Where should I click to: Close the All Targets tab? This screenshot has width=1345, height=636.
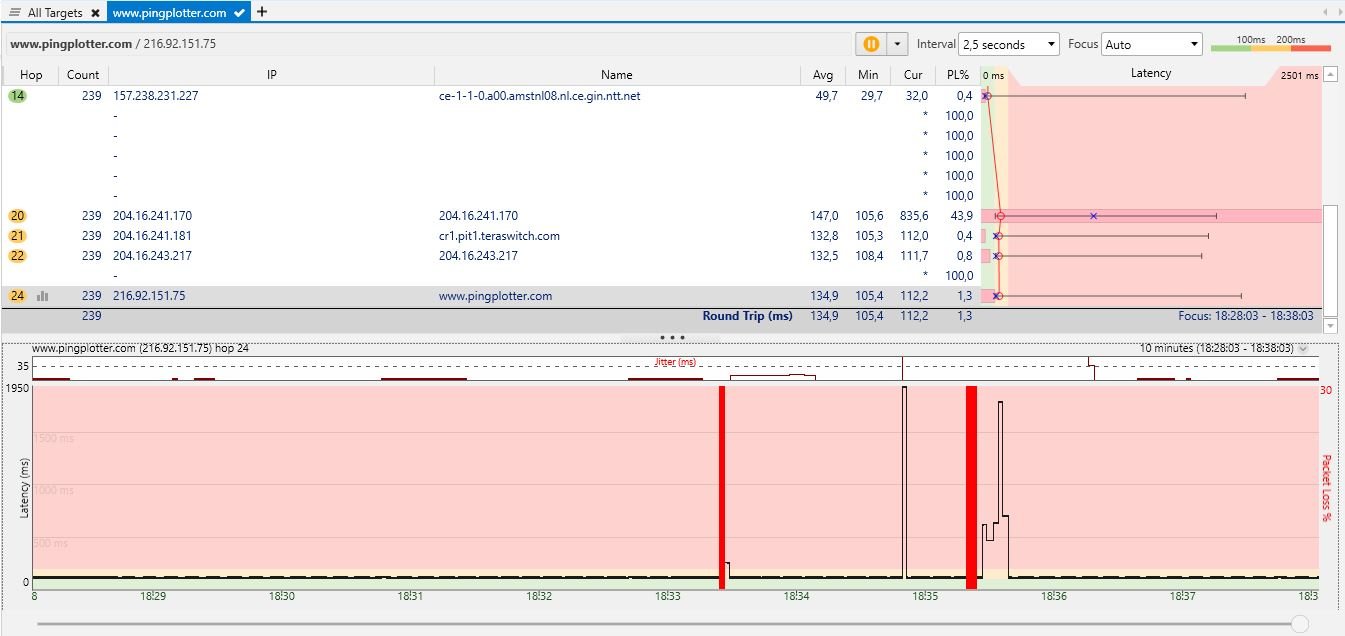(x=94, y=13)
